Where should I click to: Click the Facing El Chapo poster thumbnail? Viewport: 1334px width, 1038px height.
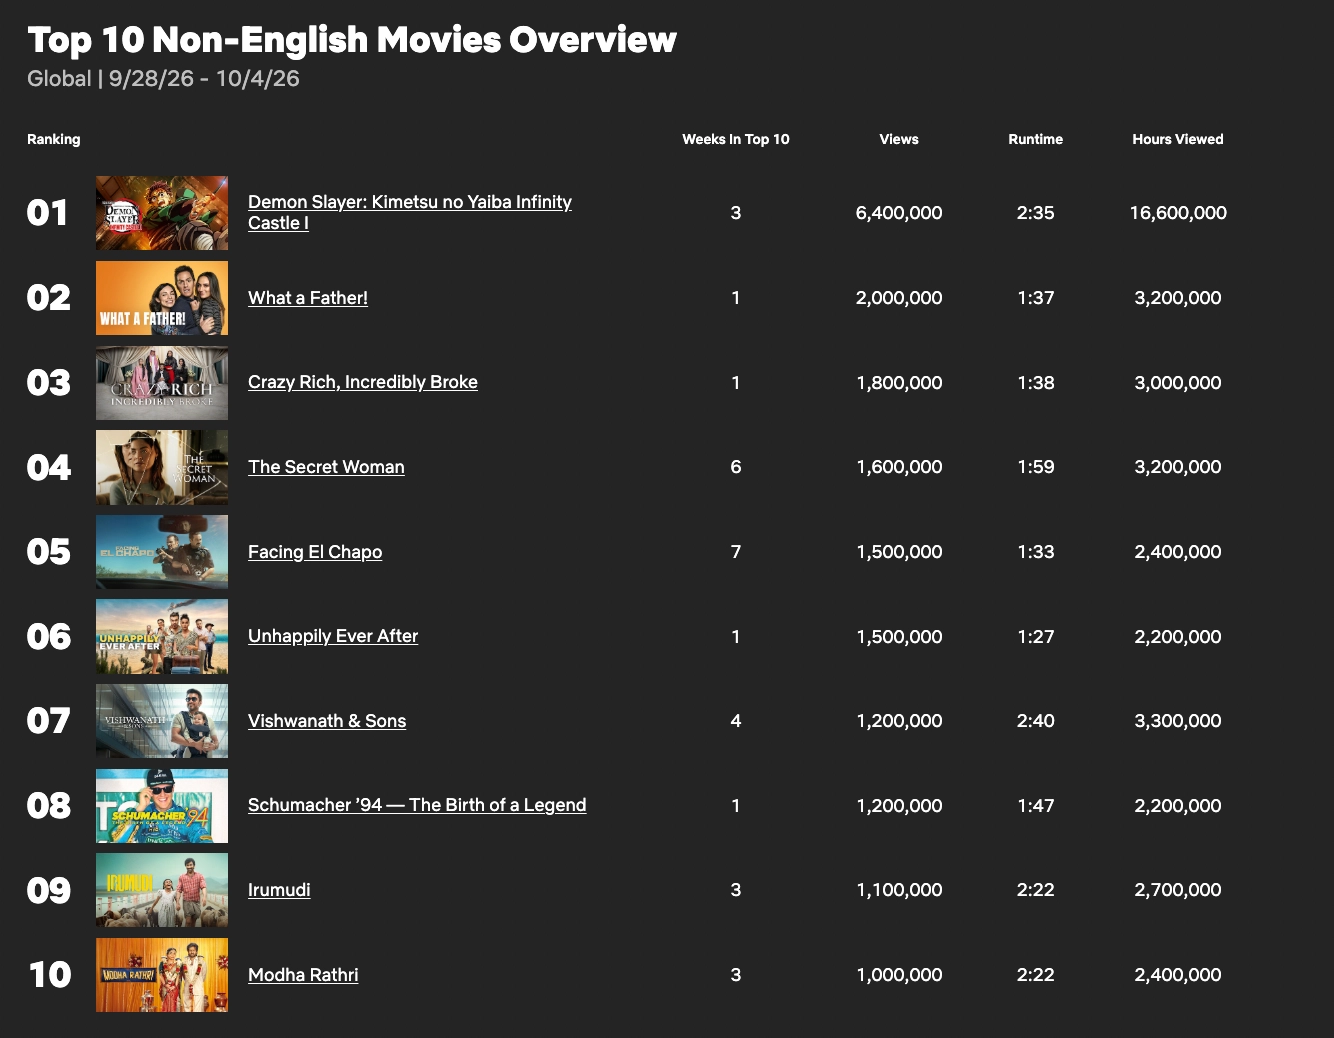click(162, 552)
